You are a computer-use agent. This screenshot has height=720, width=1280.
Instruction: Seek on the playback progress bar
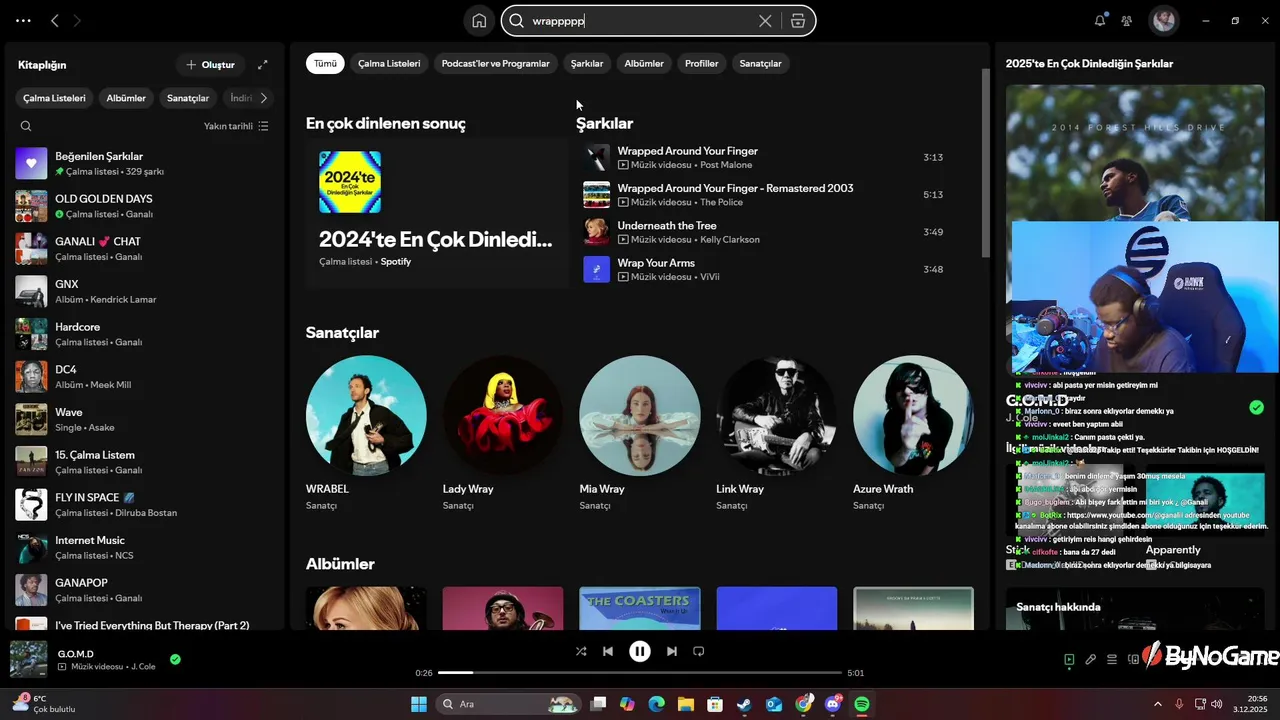(640, 673)
